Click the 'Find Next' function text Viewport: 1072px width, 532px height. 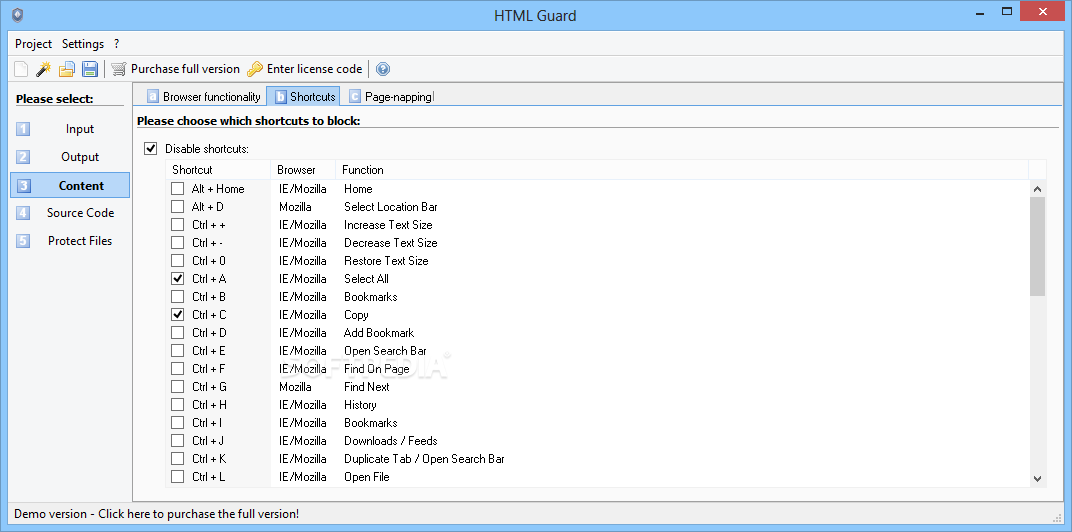tap(366, 387)
